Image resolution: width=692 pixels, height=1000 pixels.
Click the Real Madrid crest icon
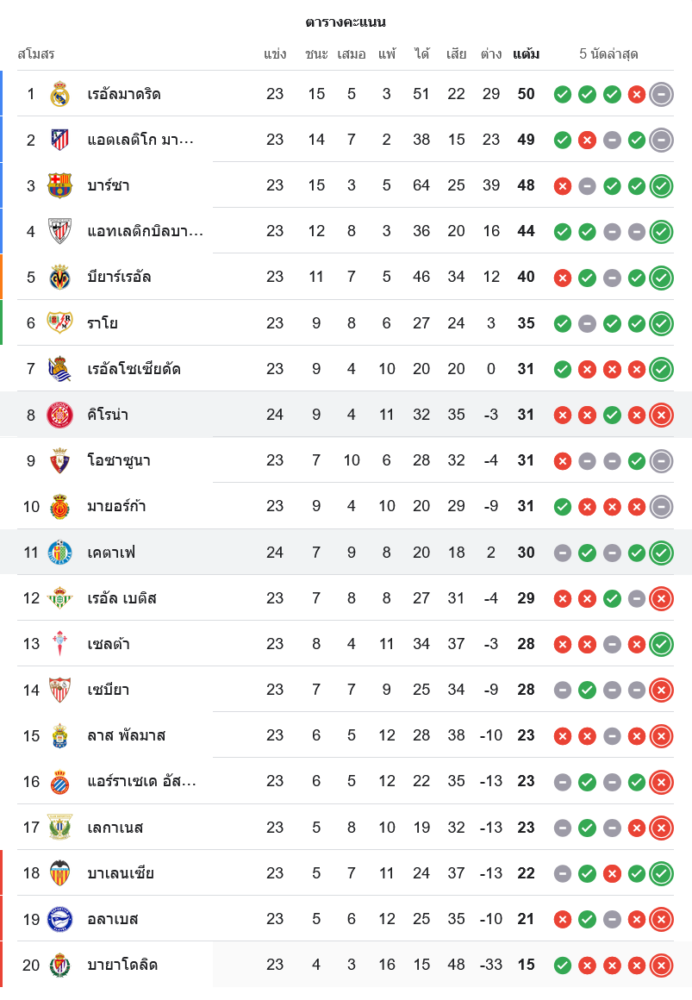60,94
